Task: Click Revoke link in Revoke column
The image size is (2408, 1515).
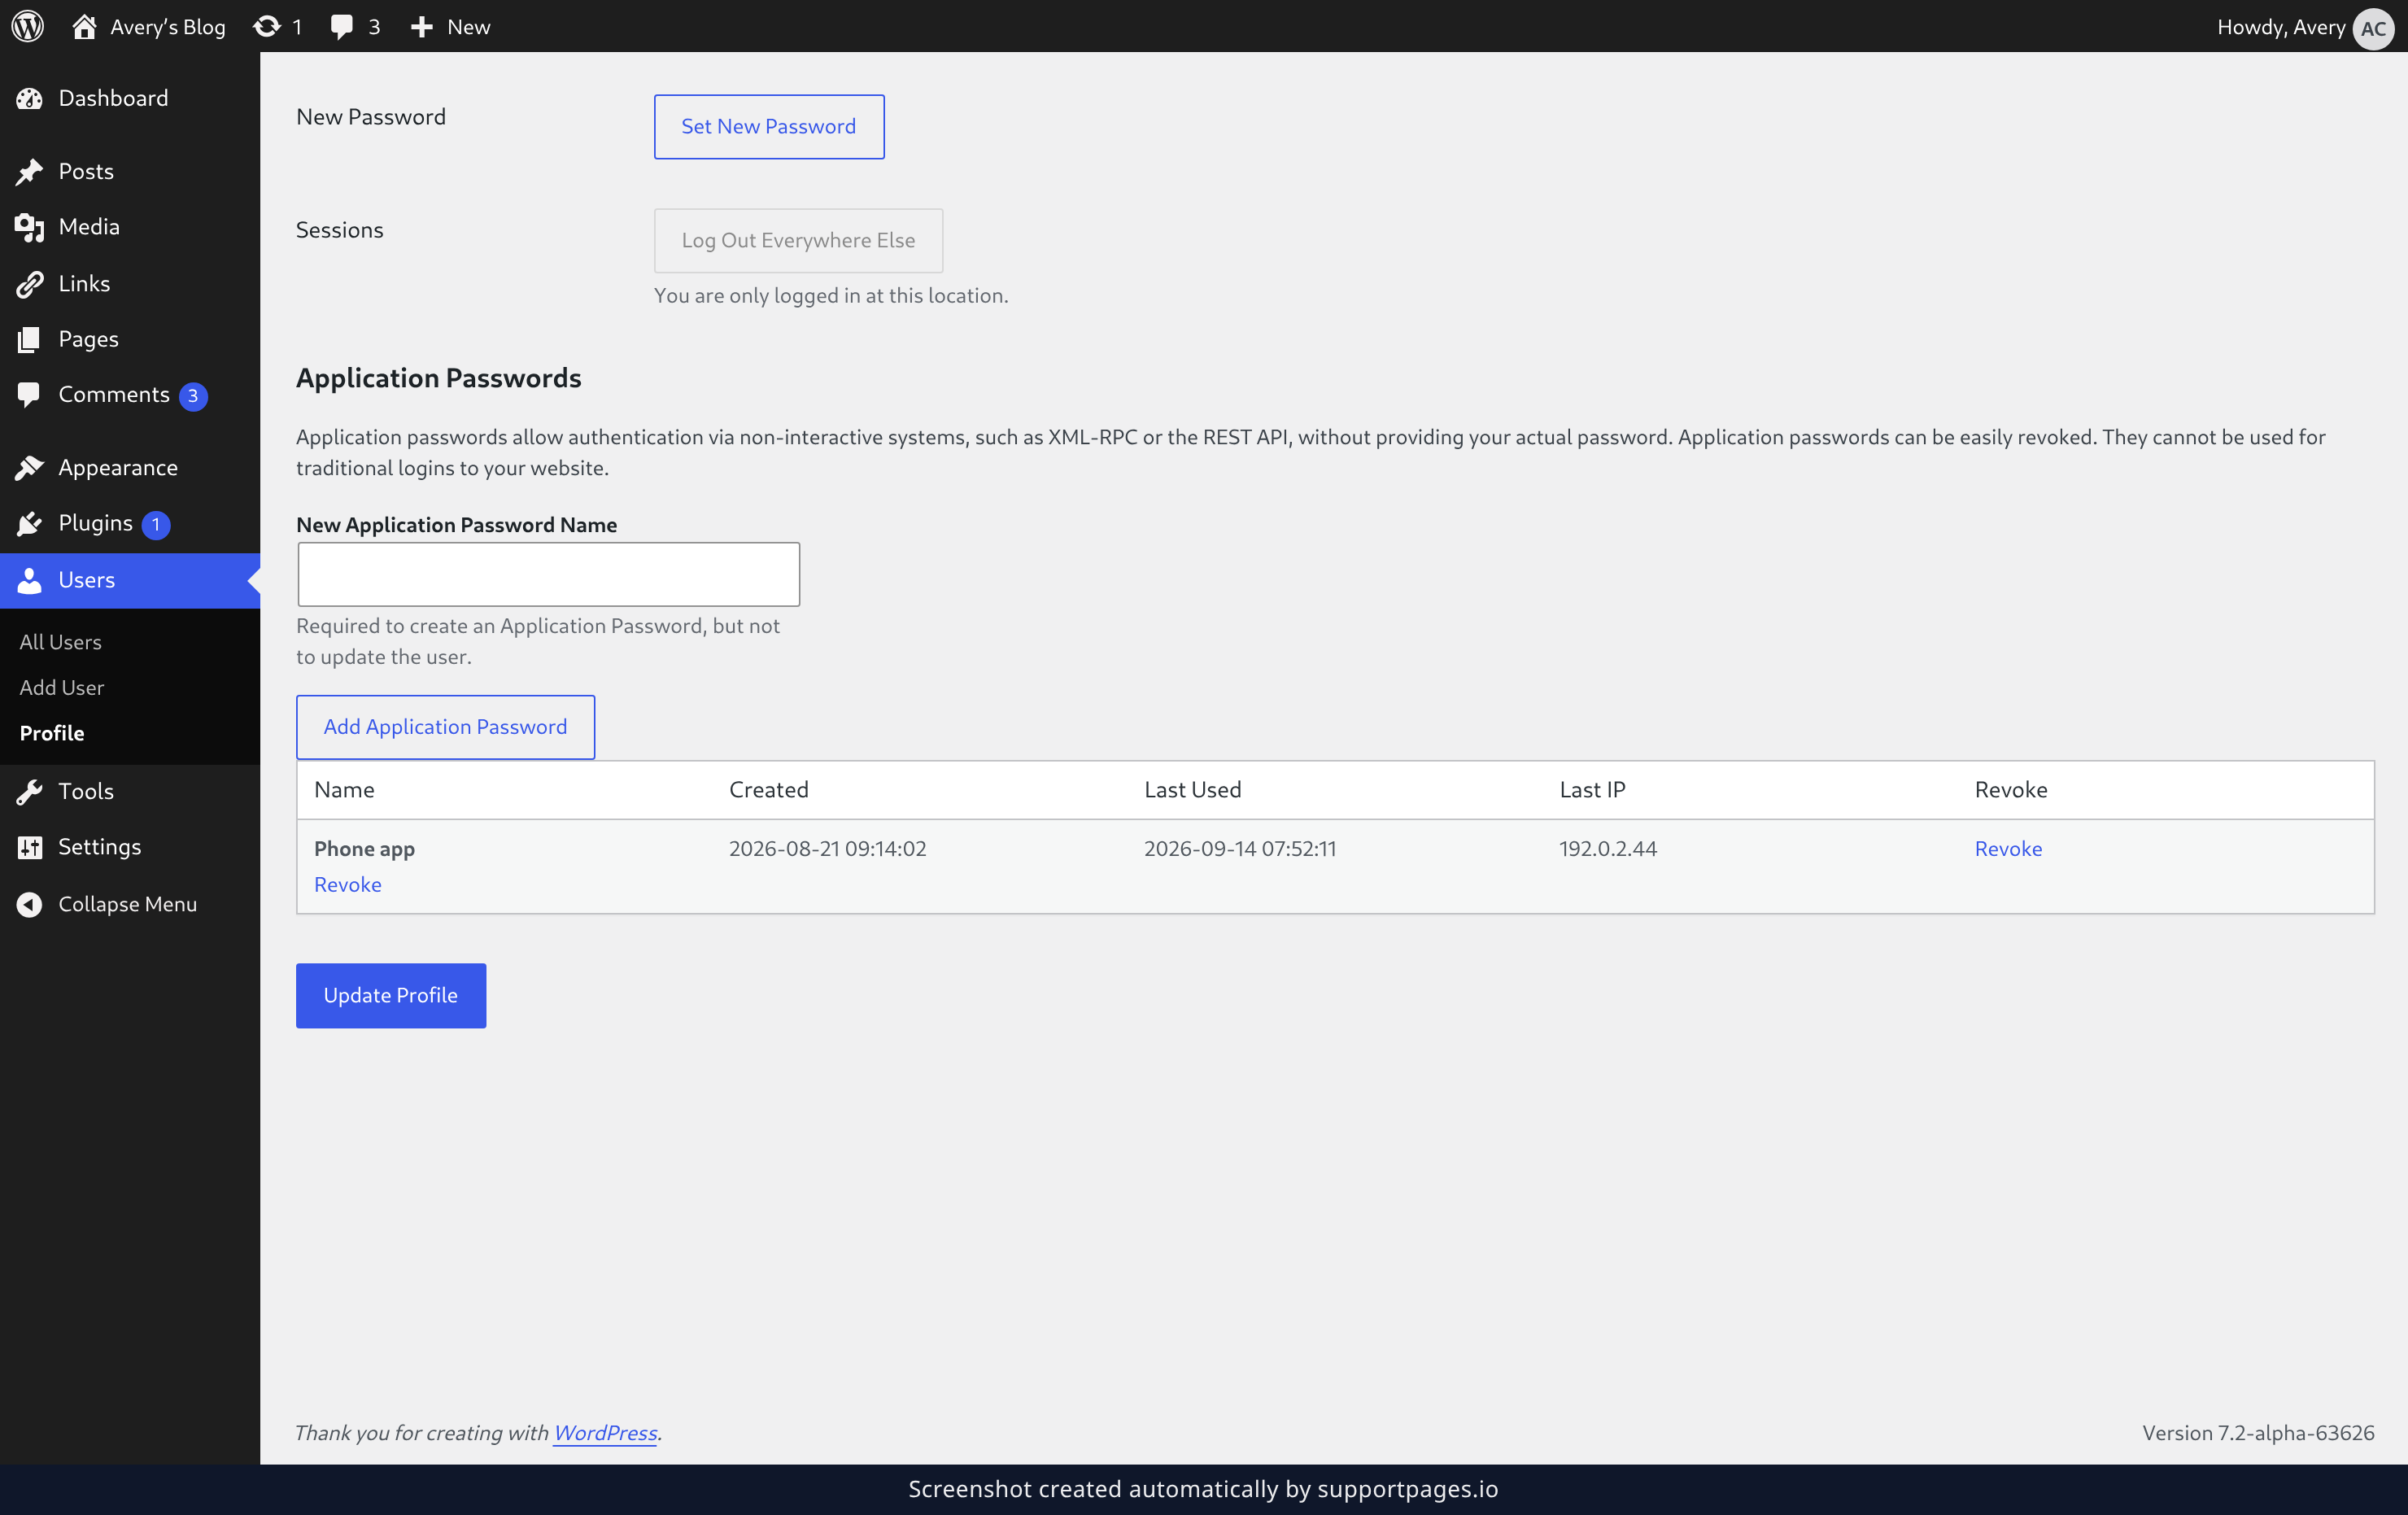Action: point(2008,849)
